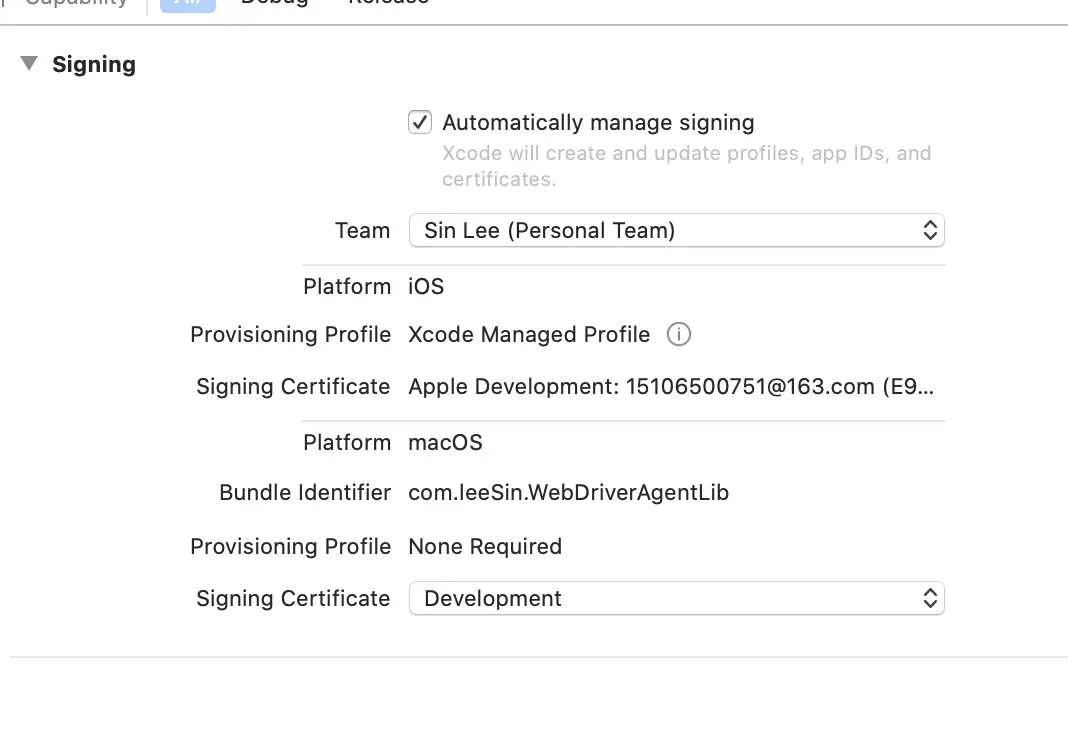Click the add Capability button
The image size is (1068, 732).
[x=76, y=3]
